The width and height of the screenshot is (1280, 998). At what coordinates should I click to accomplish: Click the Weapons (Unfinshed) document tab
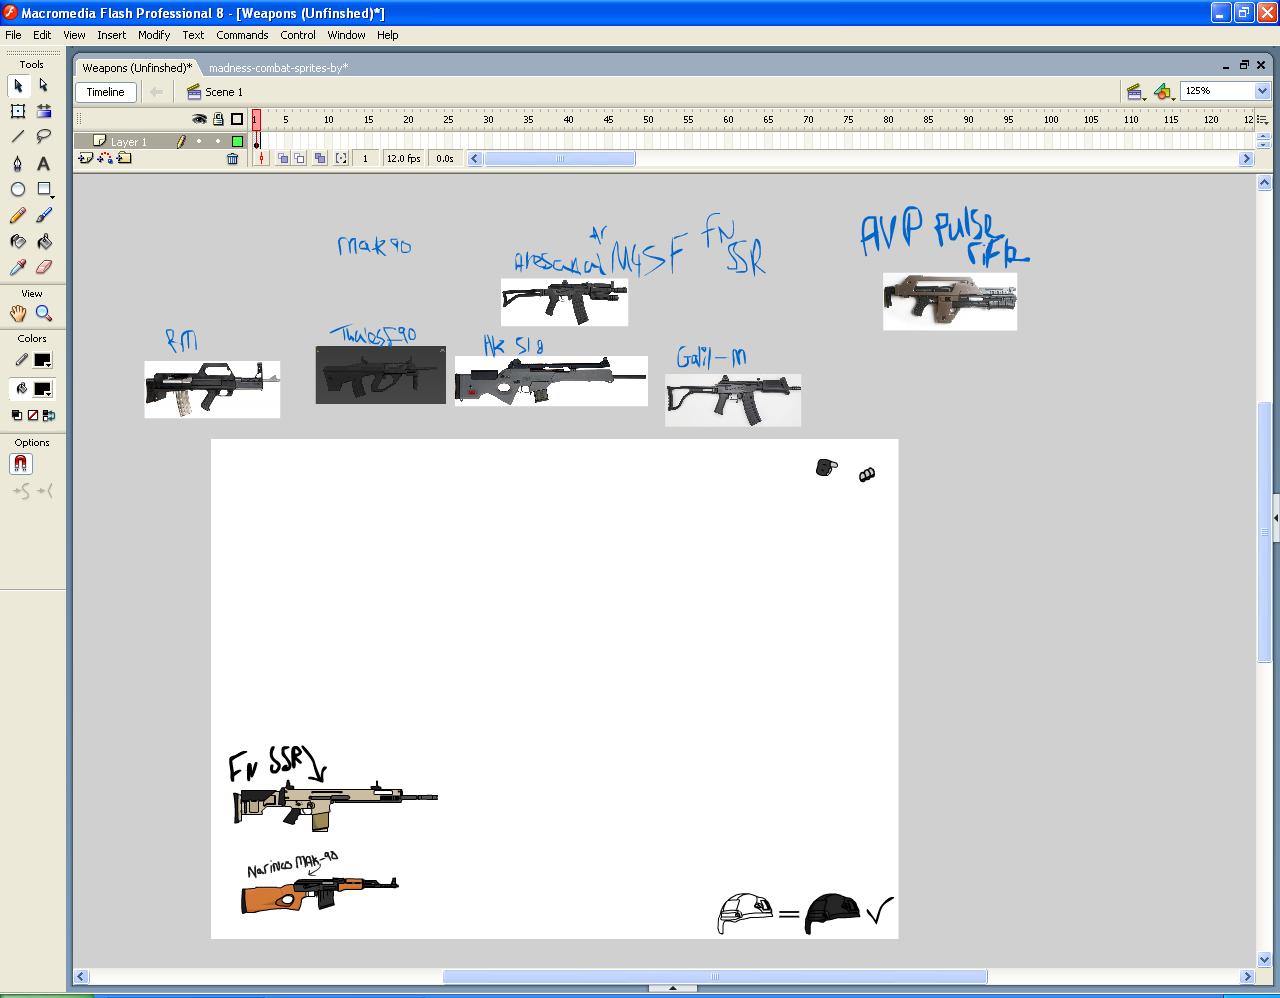137,68
